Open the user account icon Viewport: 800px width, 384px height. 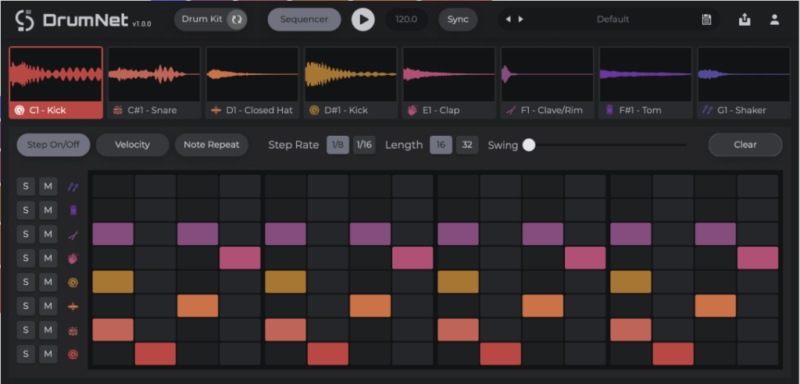[774, 20]
